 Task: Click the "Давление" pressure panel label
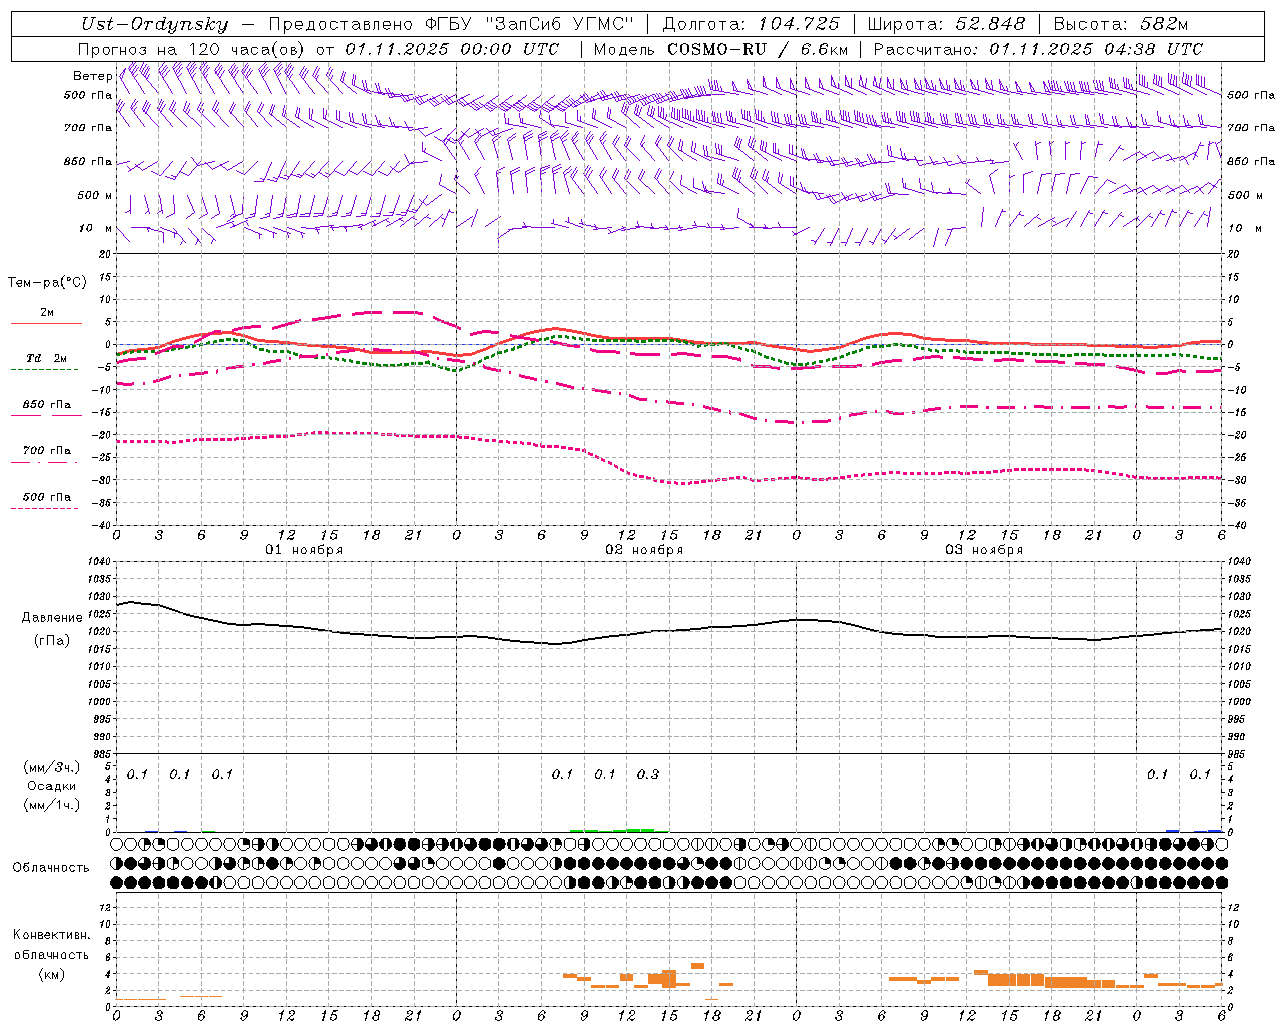click(52, 618)
